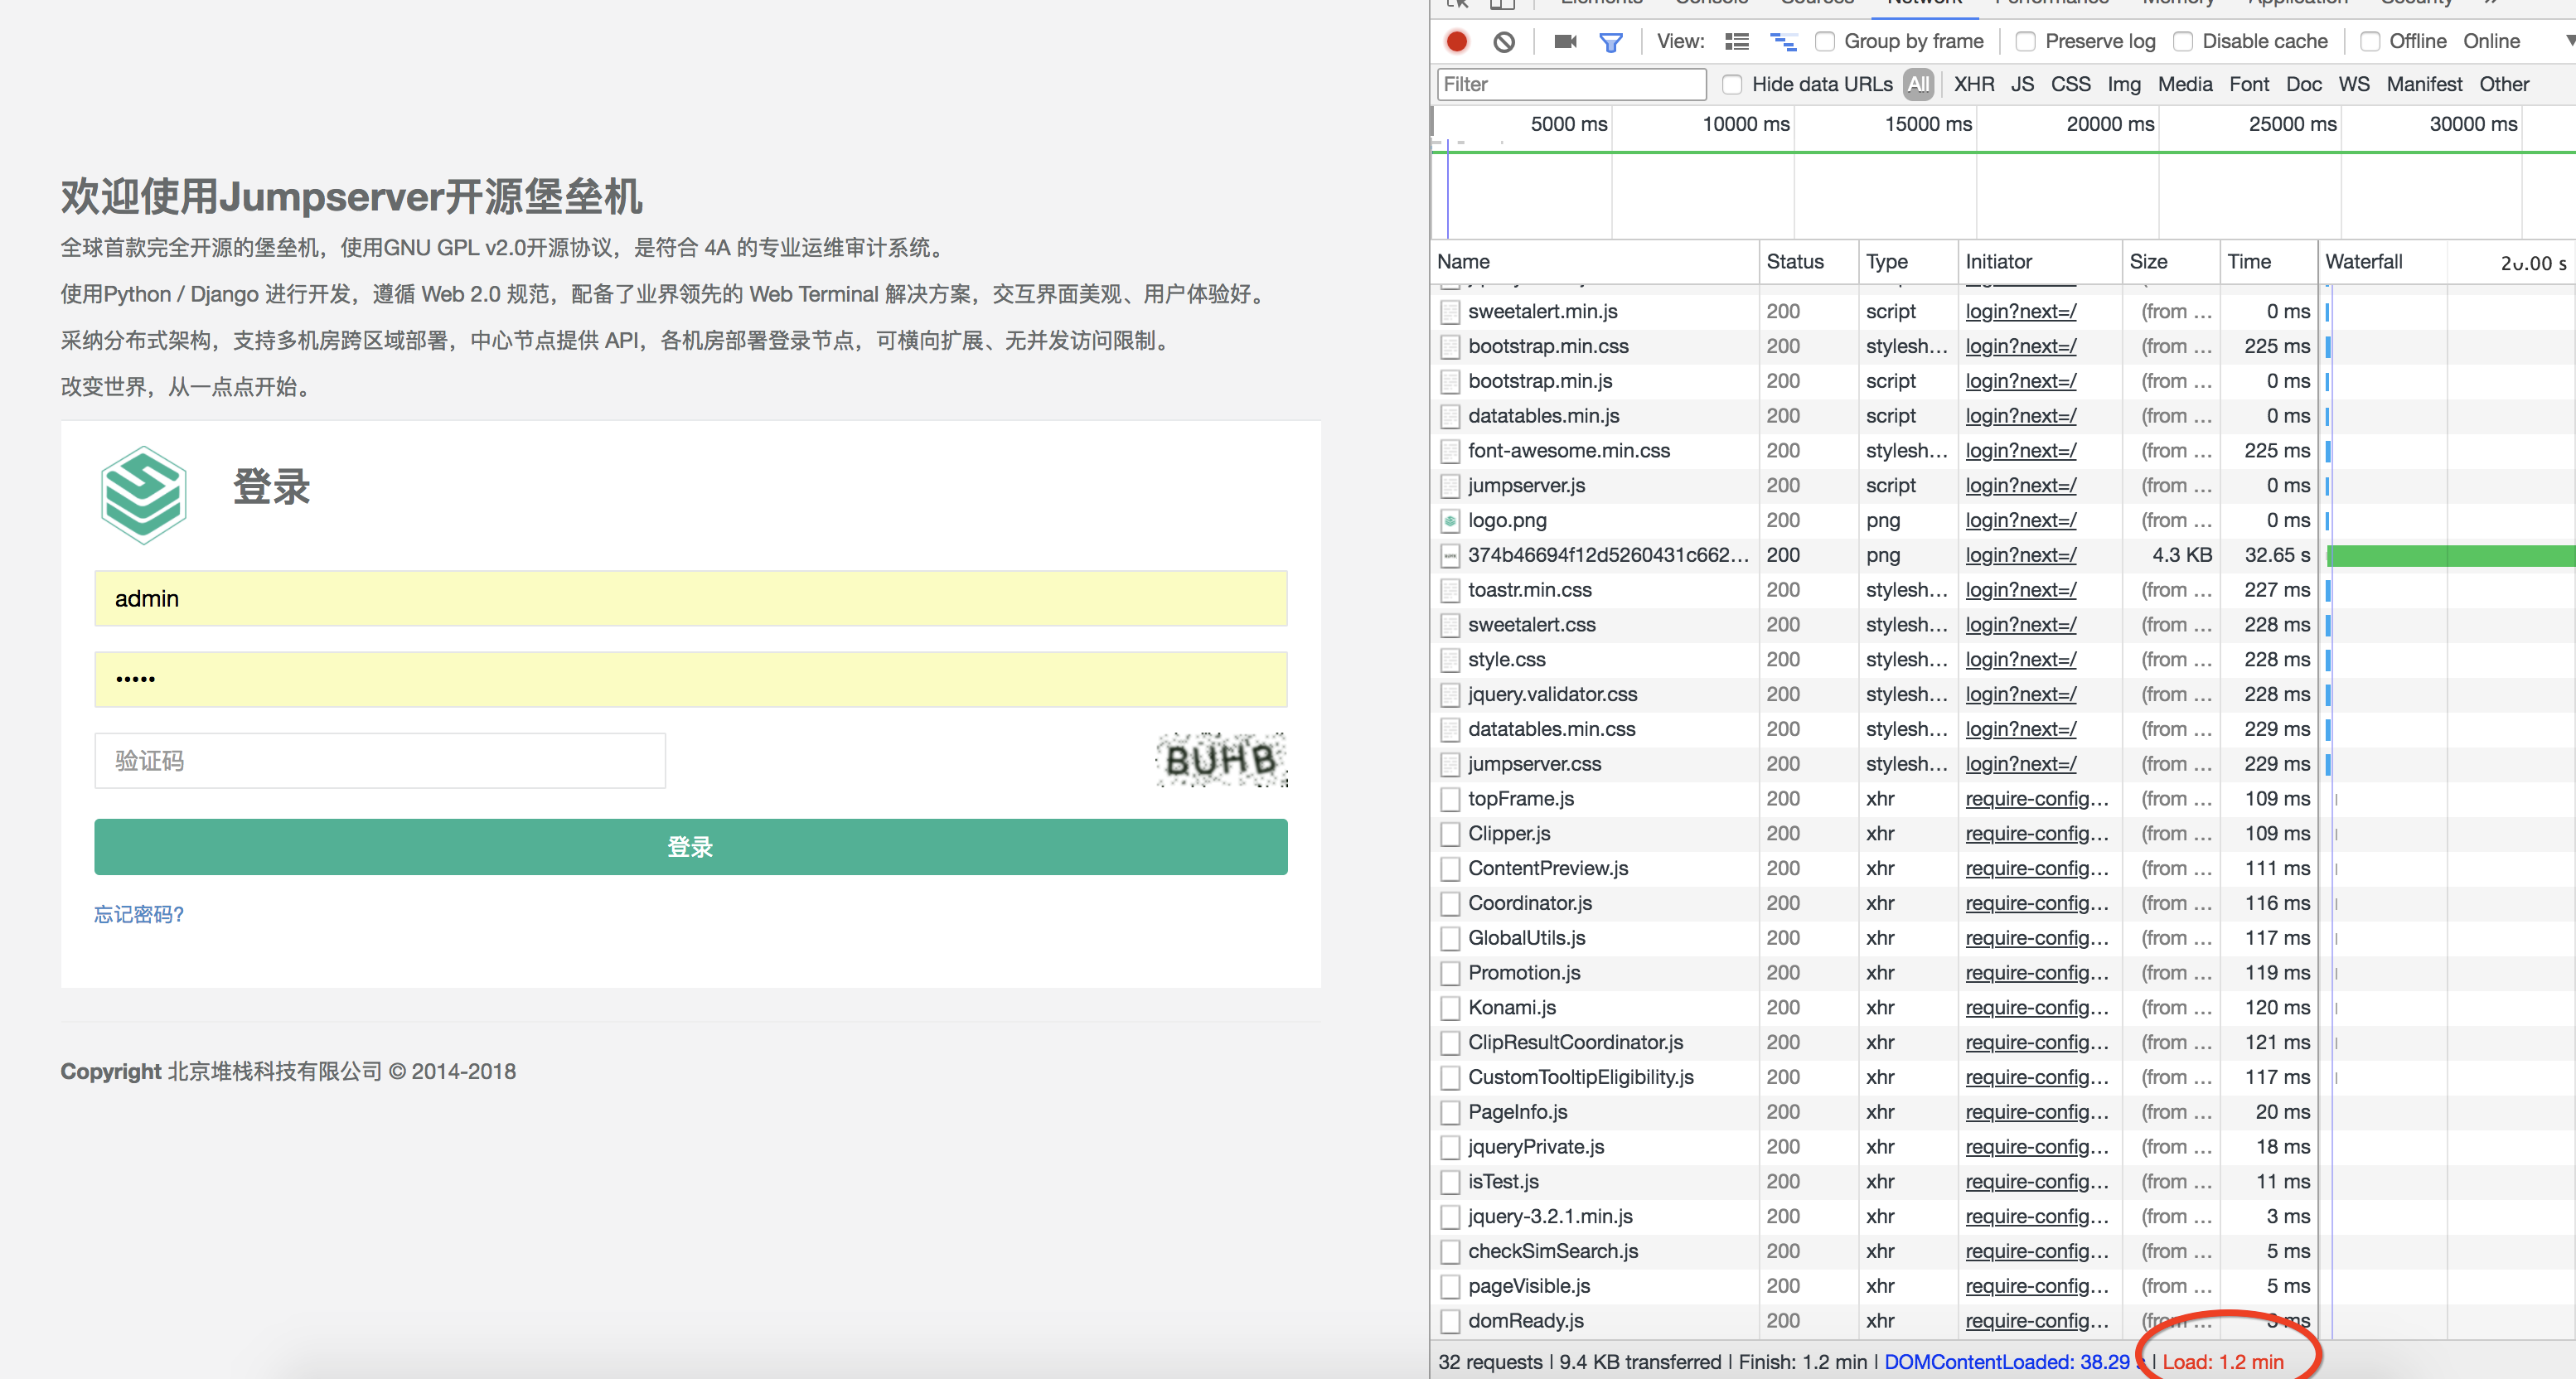Filter requests by XHR
Viewport: 2576px width, 1379px height.
[1973, 84]
